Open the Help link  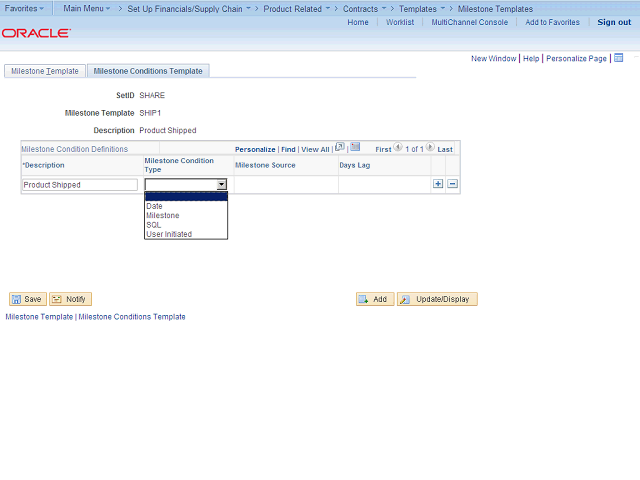[x=531, y=58]
